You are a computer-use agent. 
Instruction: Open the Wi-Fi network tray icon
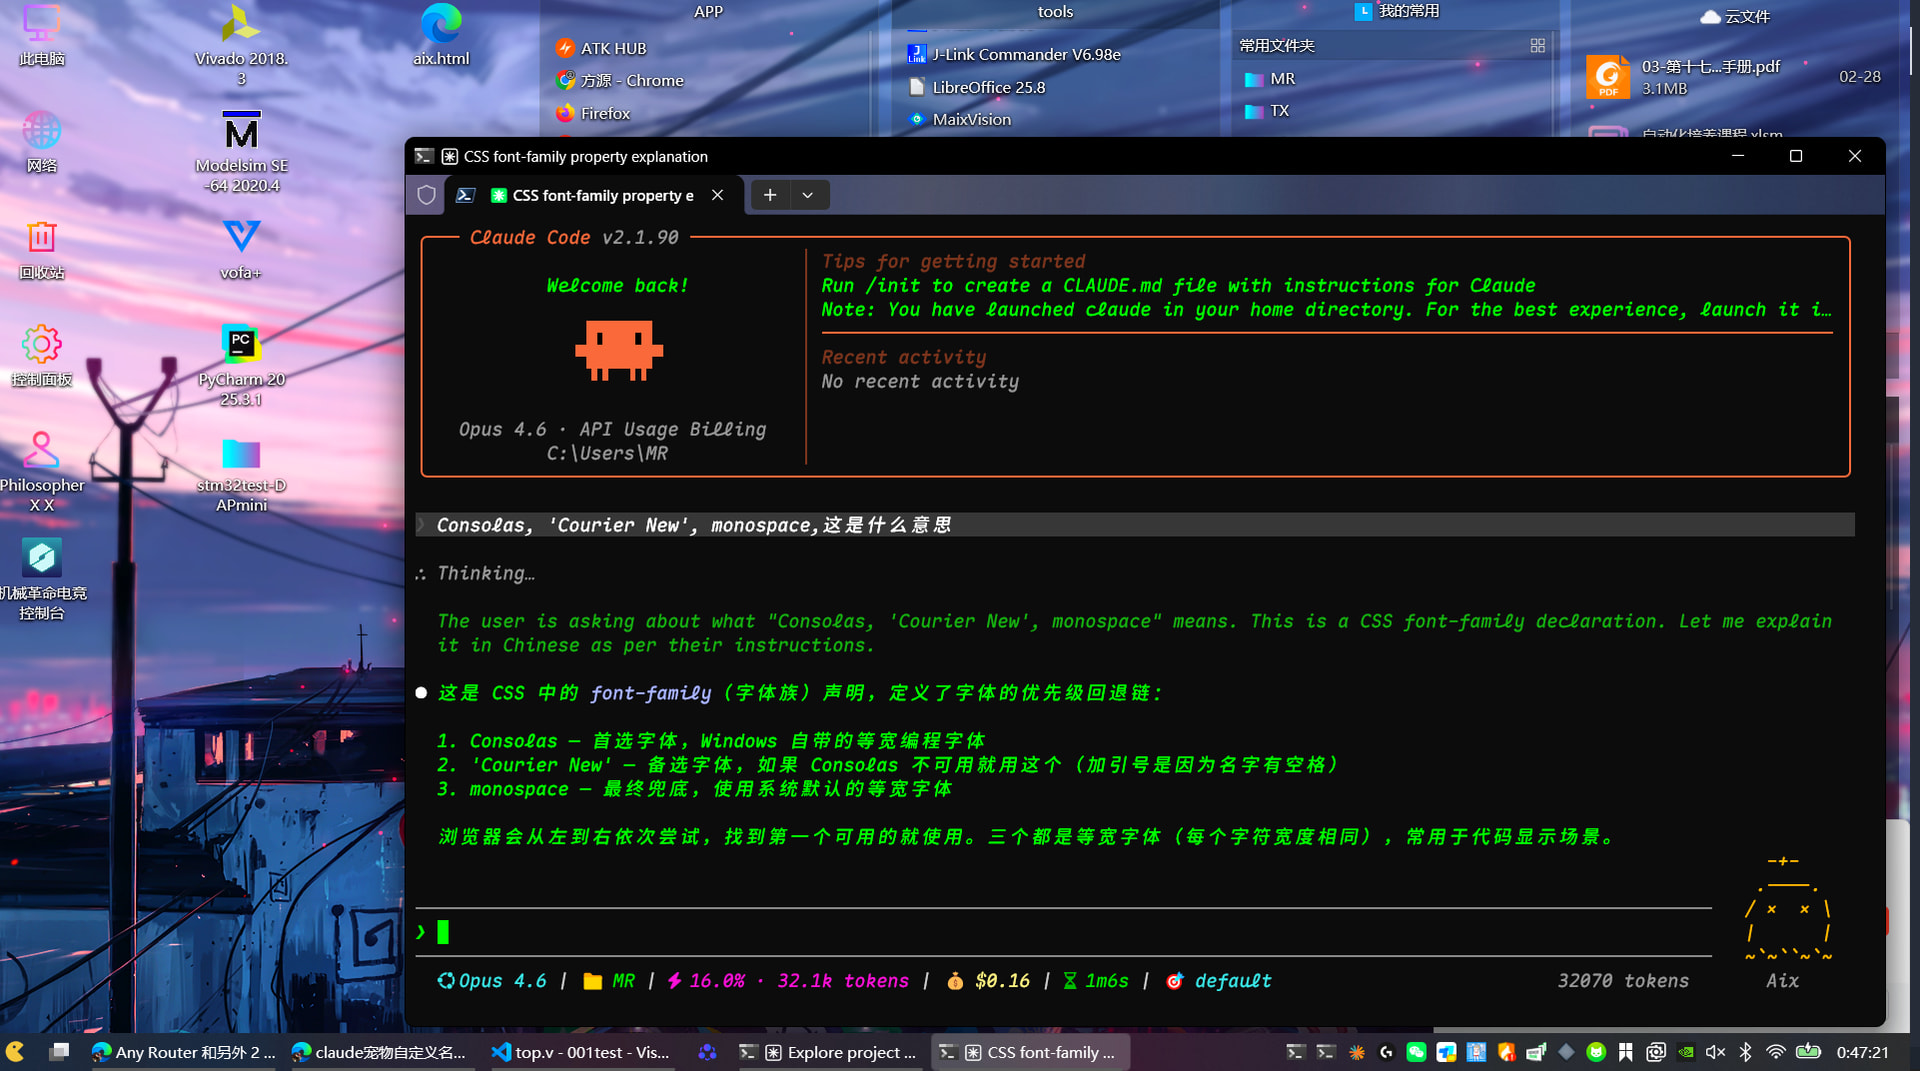tap(1776, 1052)
